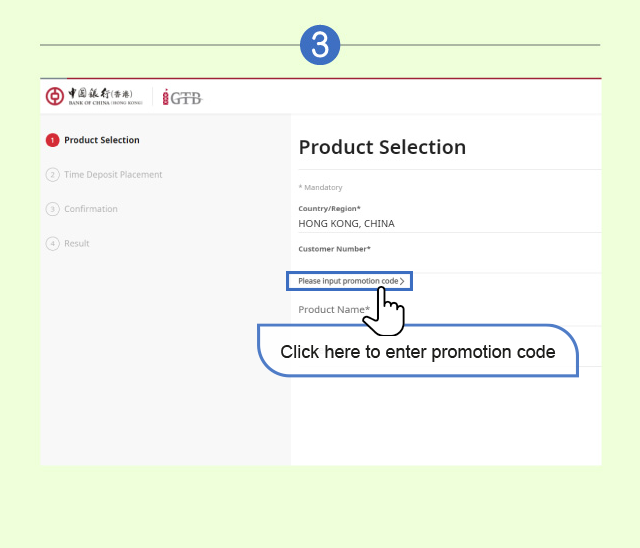Click the step 3 circle in sidebar
This screenshot has width=640, height=548.
click(53, 209)
